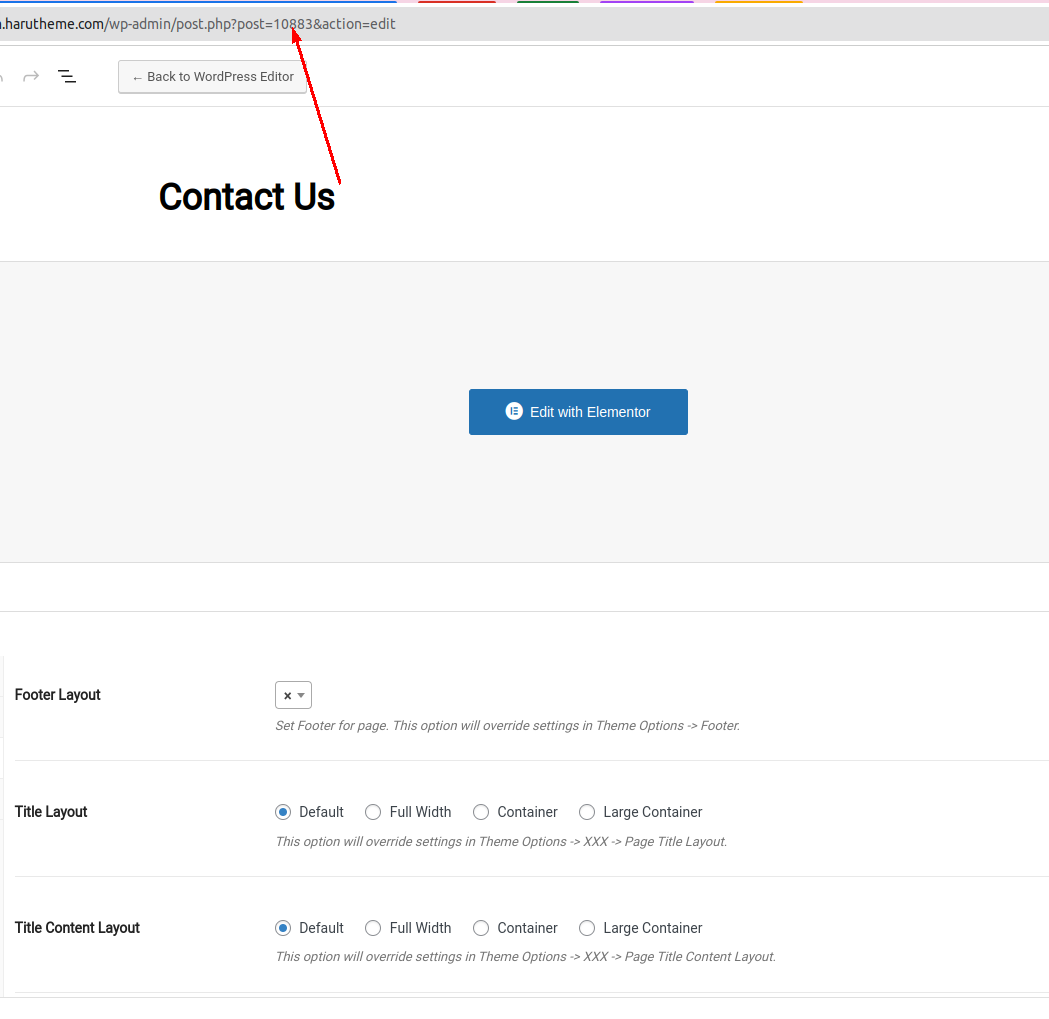
Task: Select Full Width for Title Content Layout
Action: 373,928
